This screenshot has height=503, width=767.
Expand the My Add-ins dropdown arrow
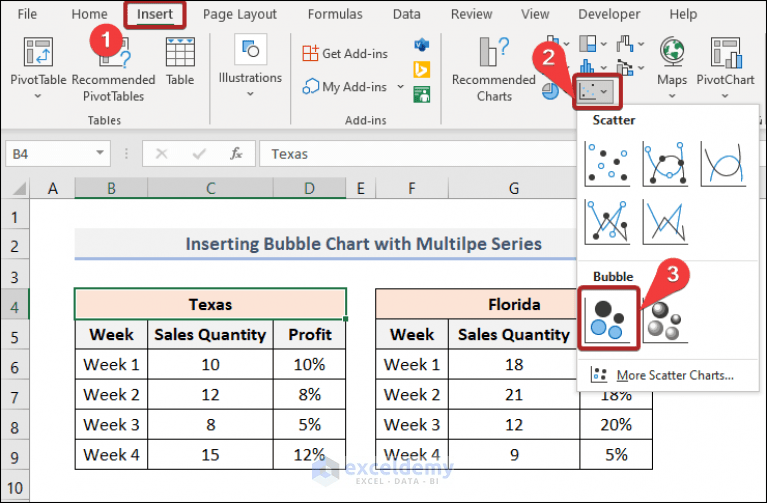coord(401,87)
